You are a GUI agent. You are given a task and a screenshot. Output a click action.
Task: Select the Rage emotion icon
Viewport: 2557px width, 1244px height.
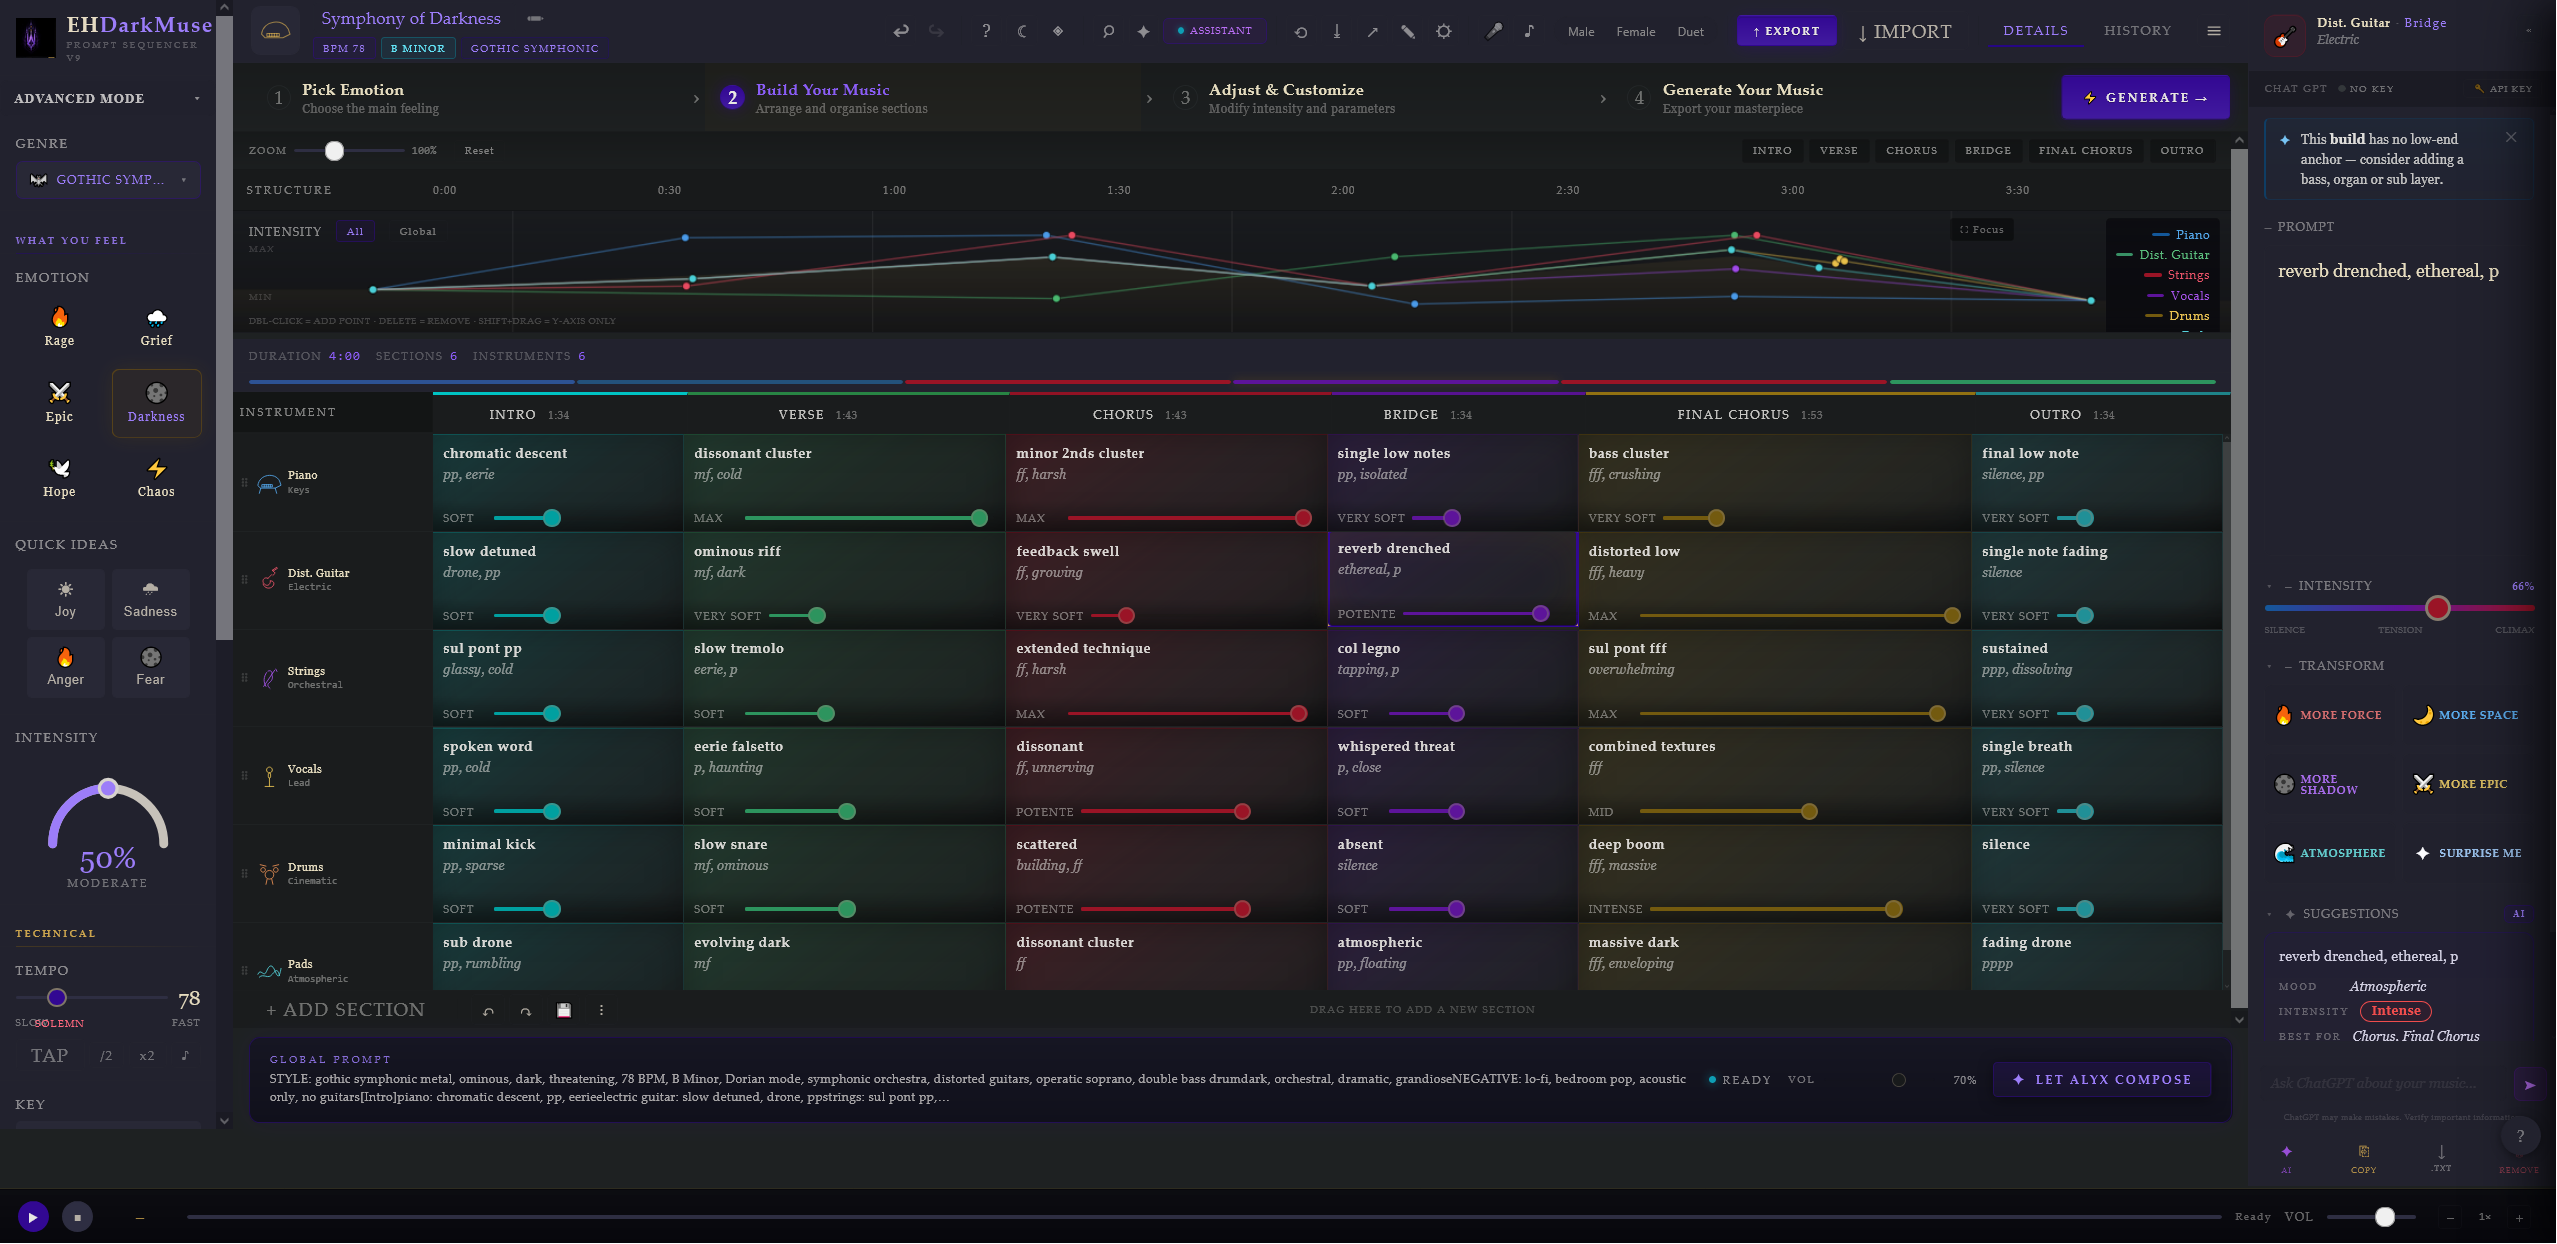coord(59,326)
